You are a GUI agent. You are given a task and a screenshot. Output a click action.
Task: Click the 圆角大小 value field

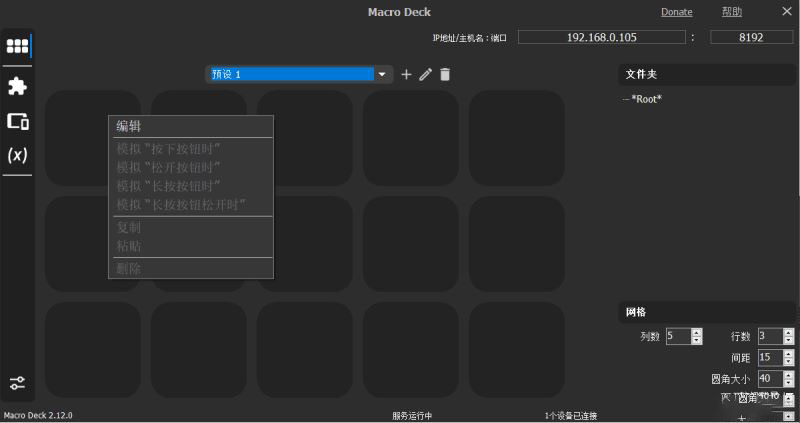coord(769,379)
